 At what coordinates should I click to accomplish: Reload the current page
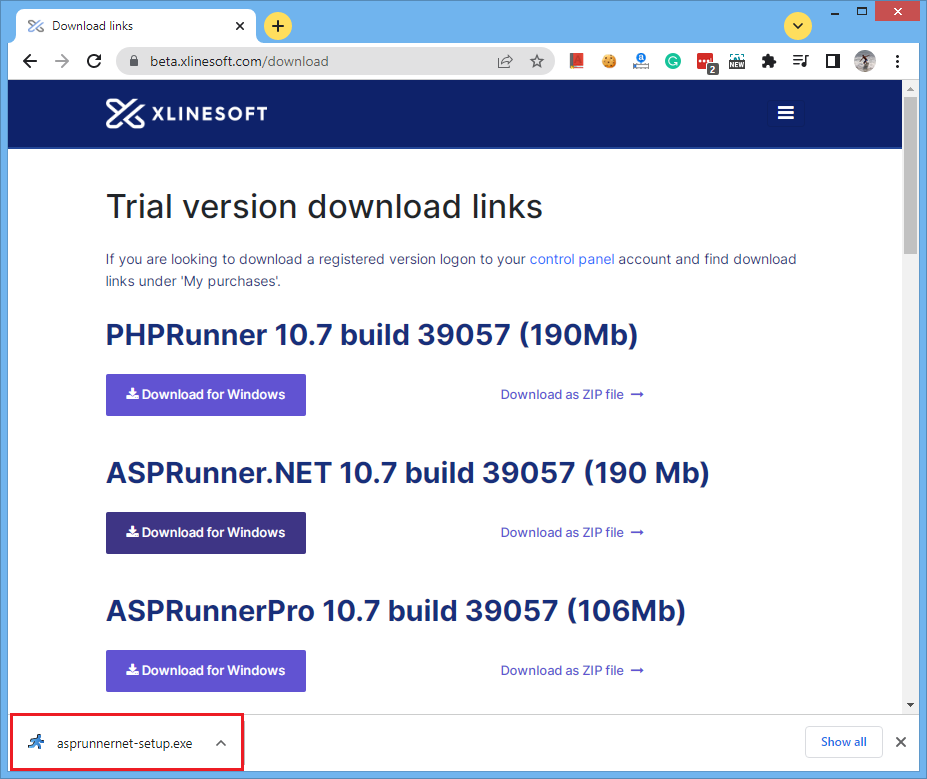click(94, 61)
